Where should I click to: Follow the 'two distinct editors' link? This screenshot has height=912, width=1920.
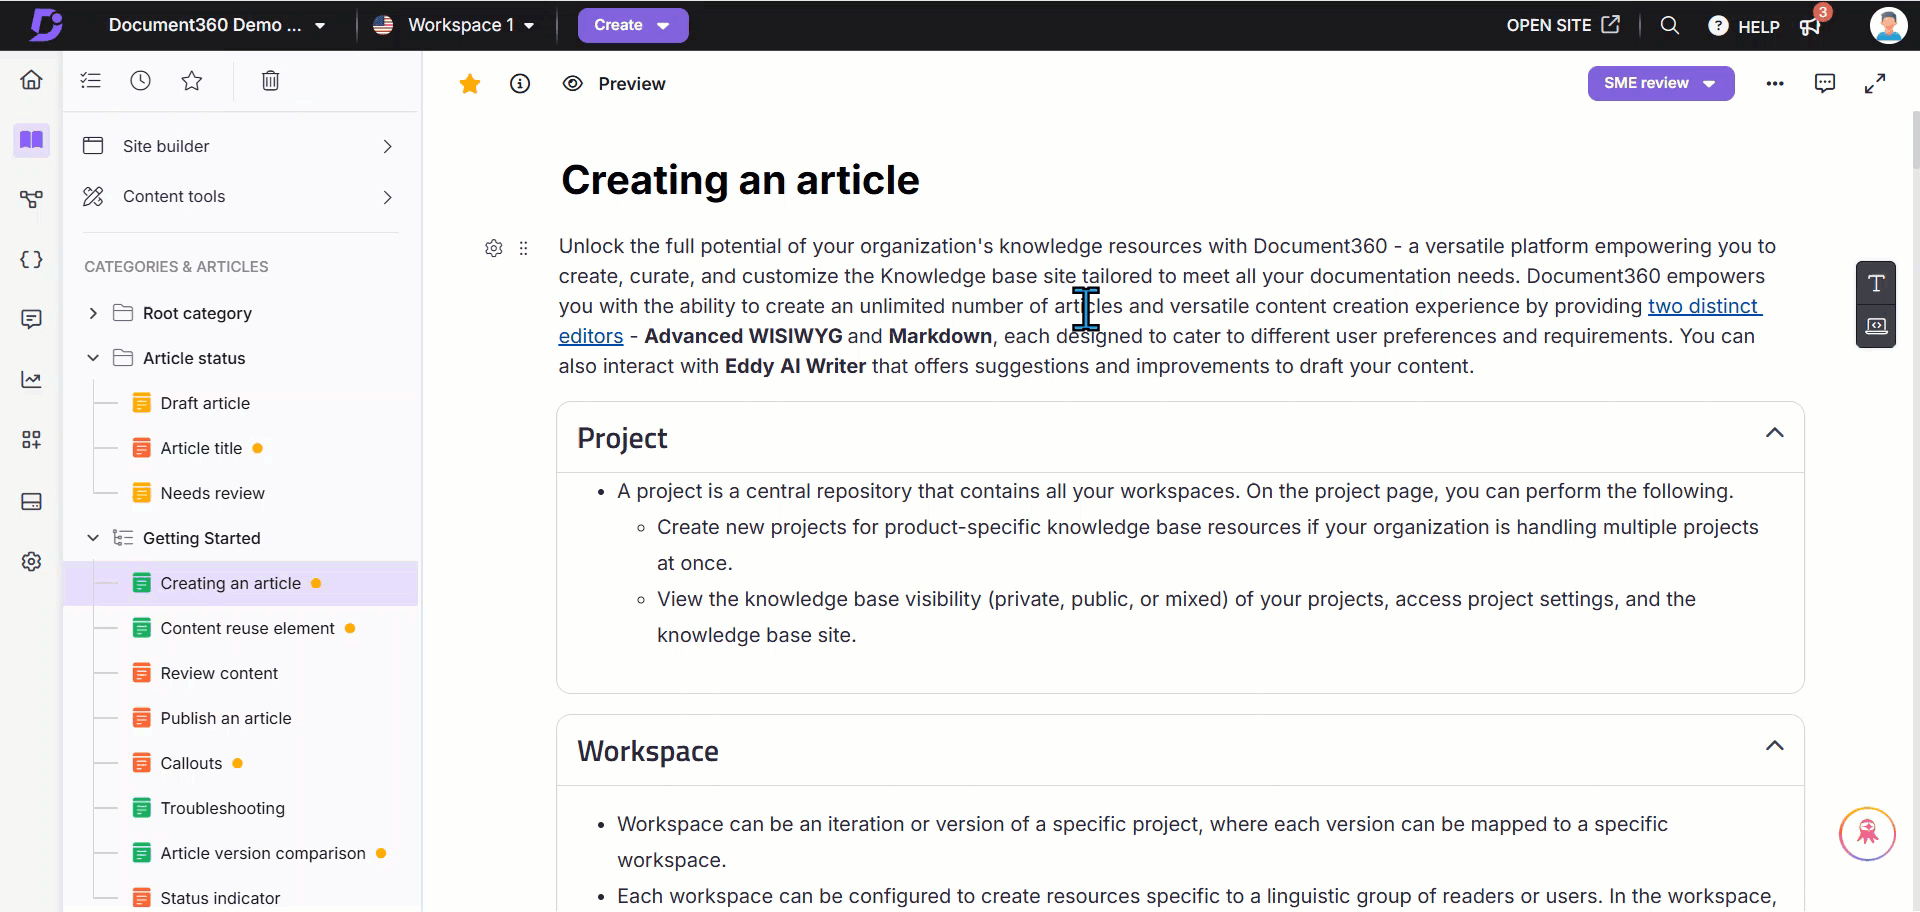(1705, 306)
